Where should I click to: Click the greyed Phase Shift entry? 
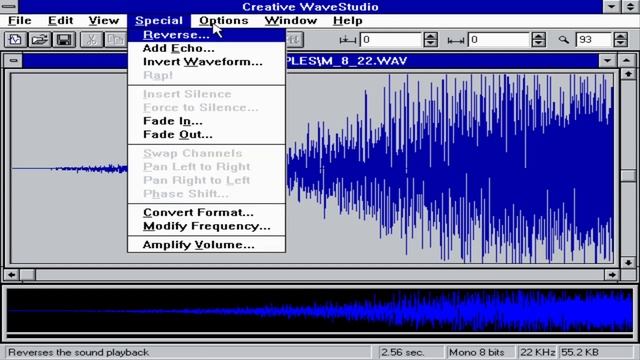[x=207, y=194]
